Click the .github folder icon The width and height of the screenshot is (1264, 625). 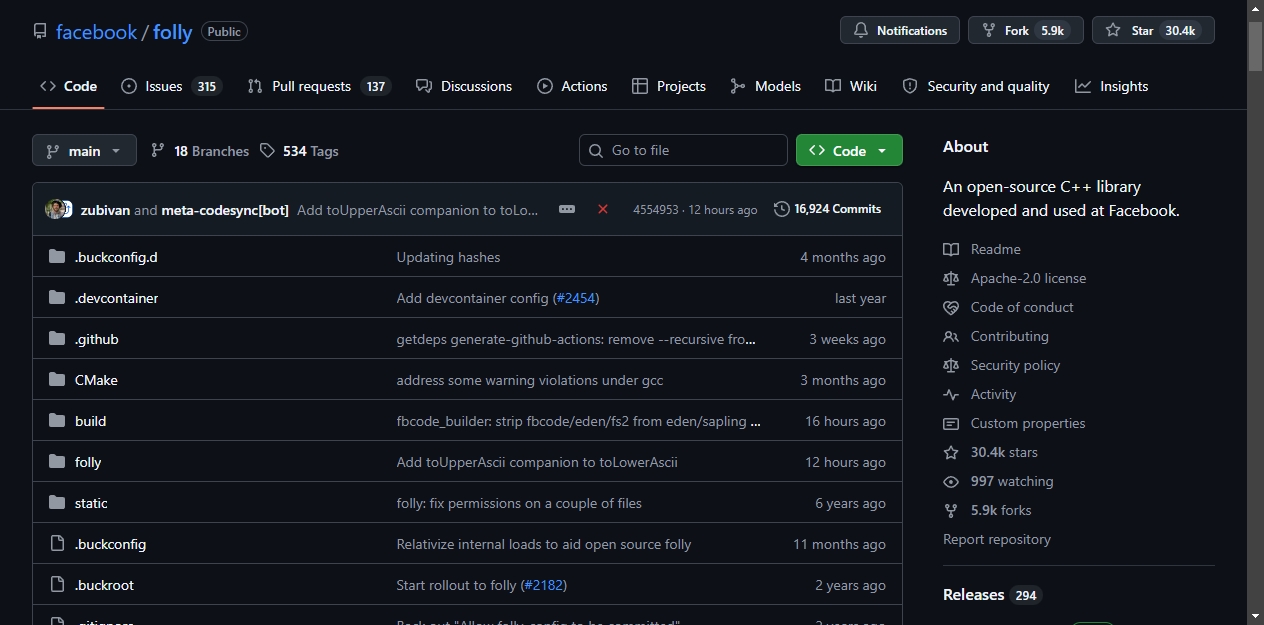coord(57,339)
